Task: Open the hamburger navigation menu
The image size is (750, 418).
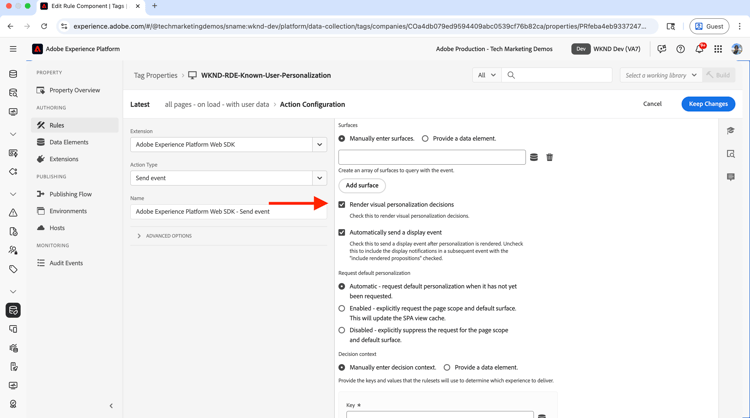Action: click(13, 49)
